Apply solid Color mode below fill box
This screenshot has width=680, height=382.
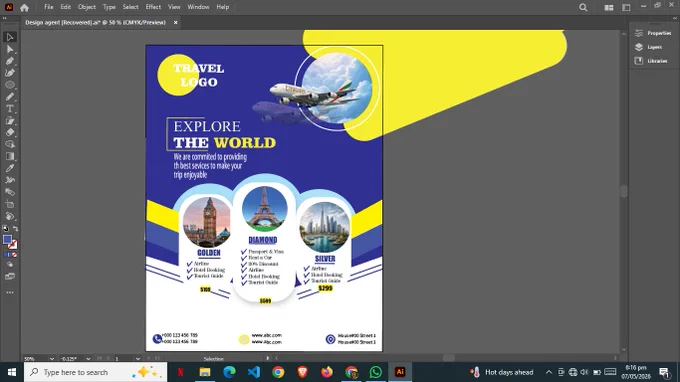pos(6,255)
